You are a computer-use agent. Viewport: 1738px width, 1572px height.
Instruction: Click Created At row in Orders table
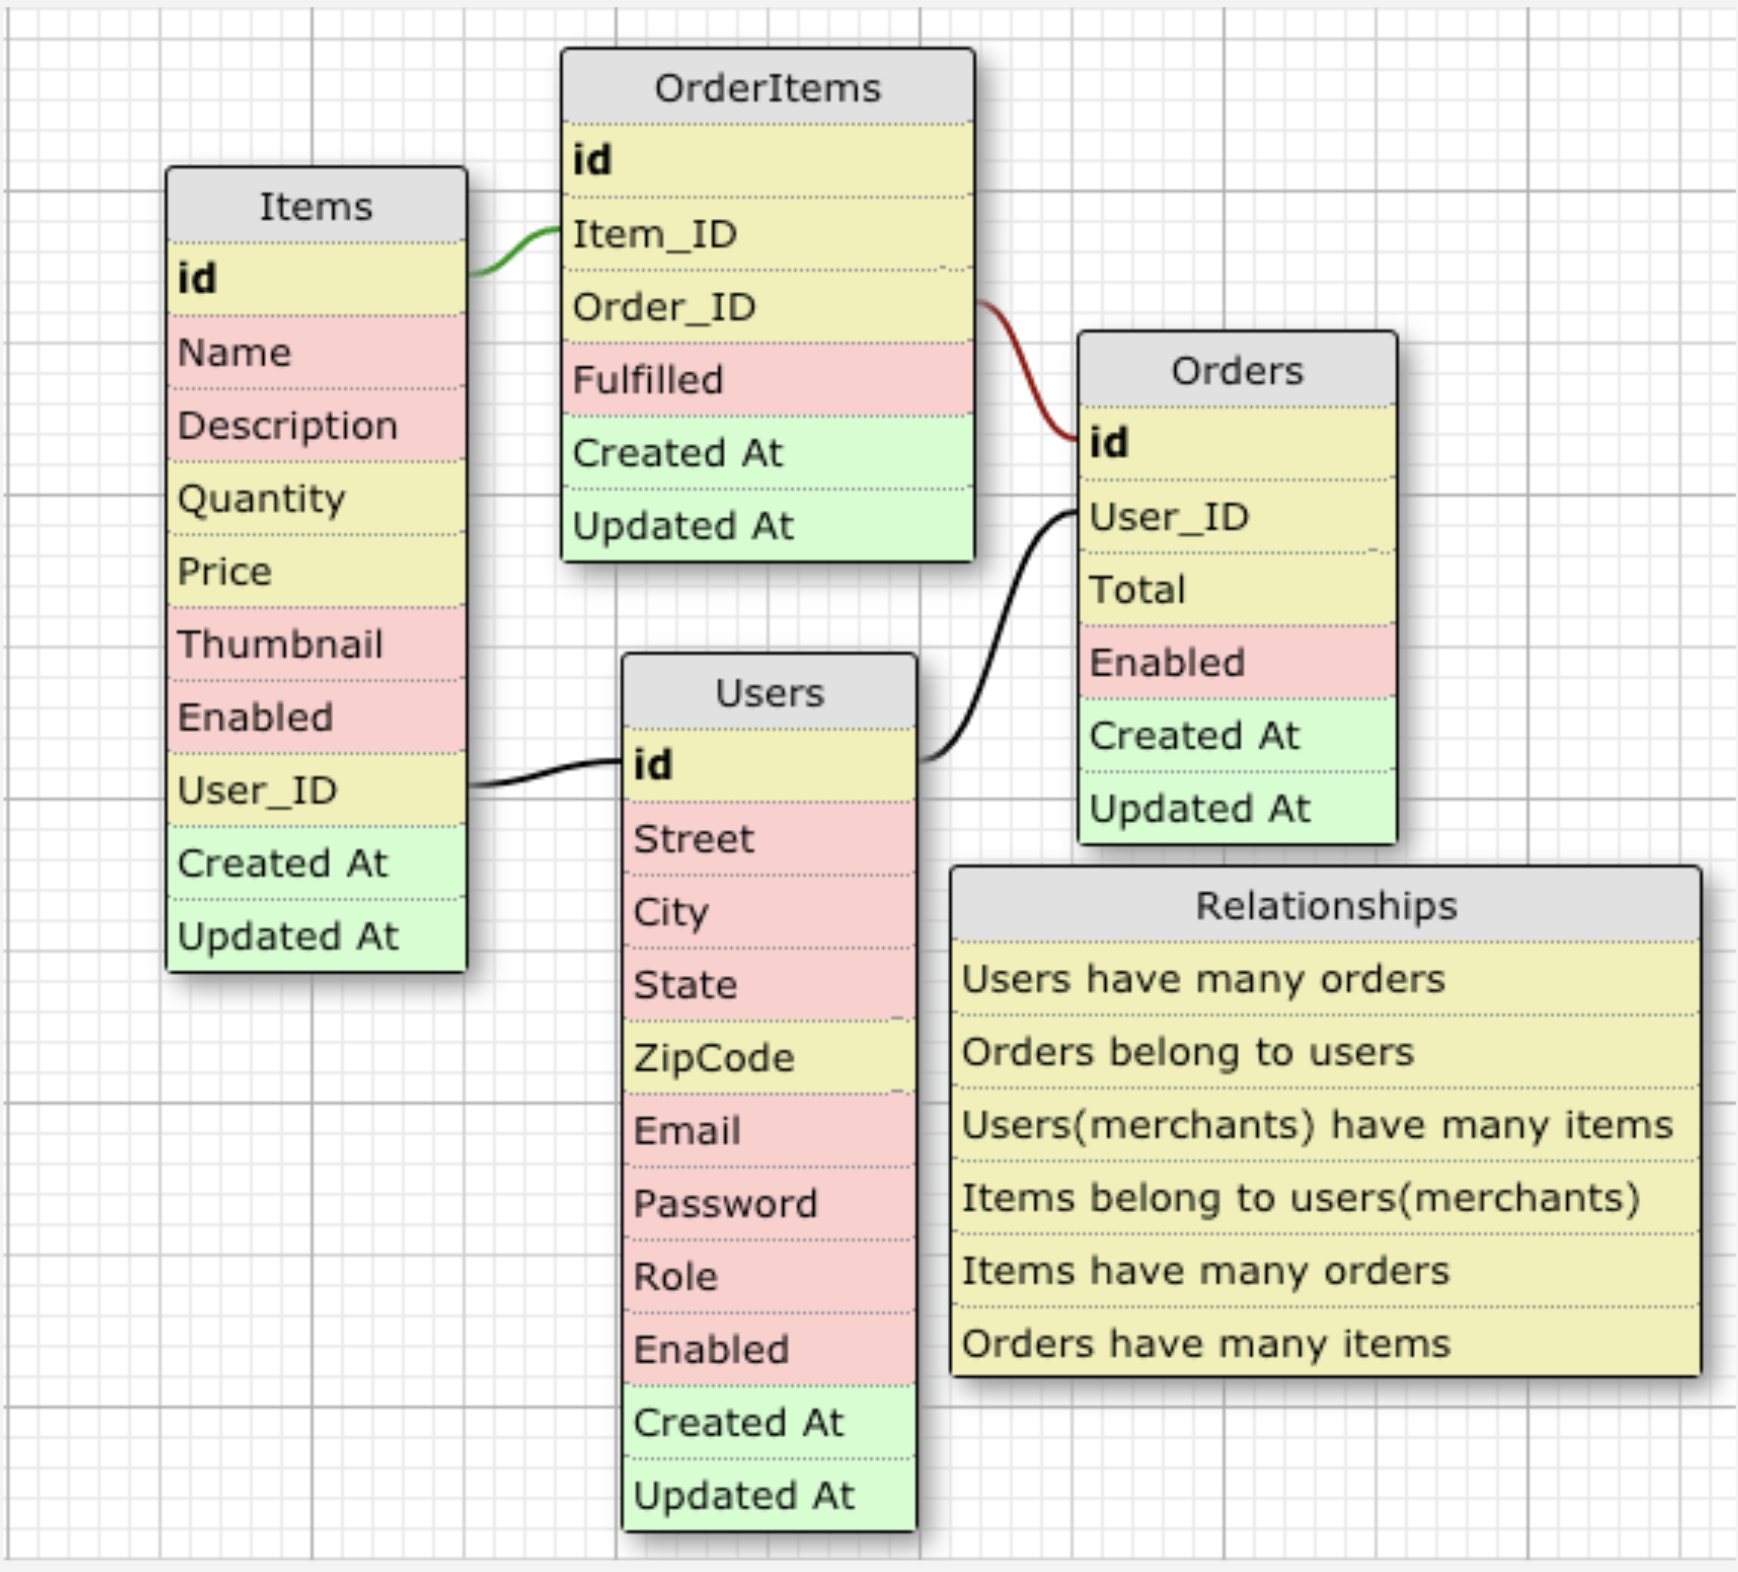click(1238, 735)
